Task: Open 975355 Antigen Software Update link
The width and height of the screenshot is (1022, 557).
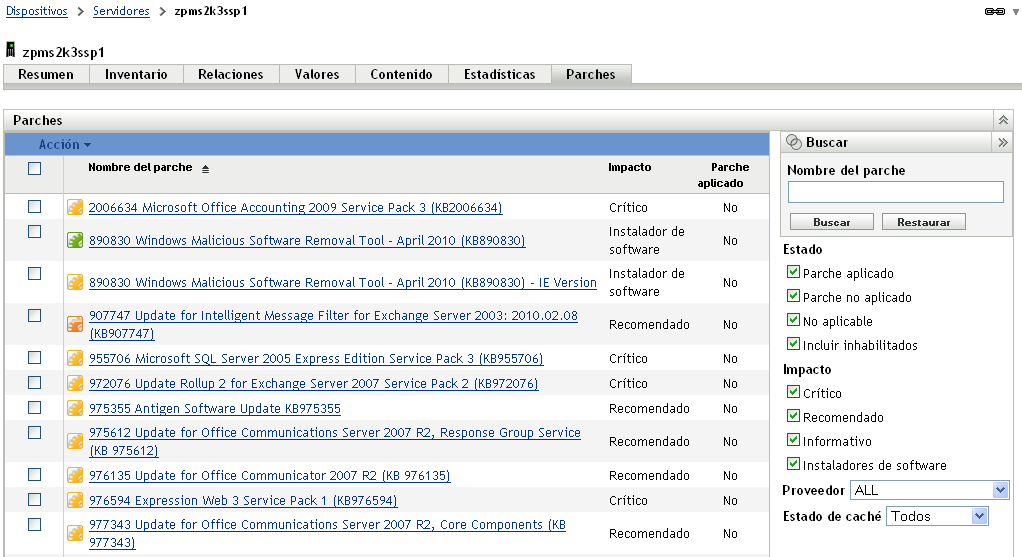Action: (x=214, y=408)
